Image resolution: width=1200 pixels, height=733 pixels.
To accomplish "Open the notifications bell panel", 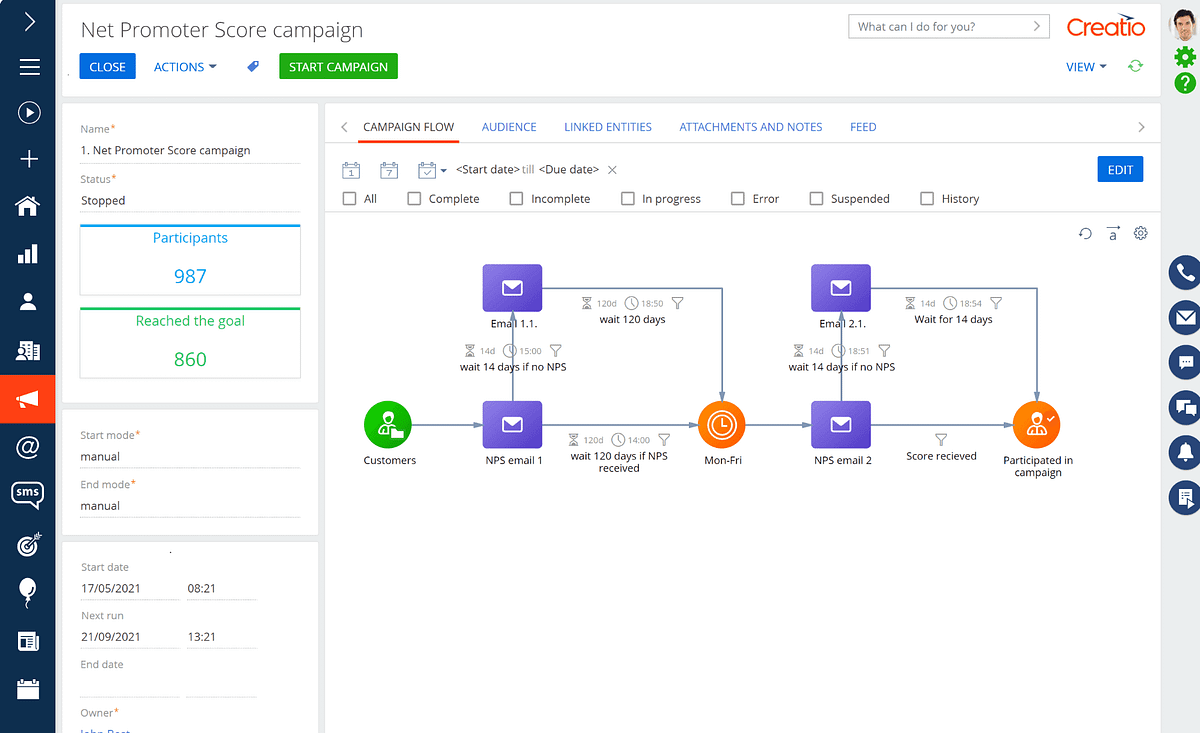I will pos(1184,452).
